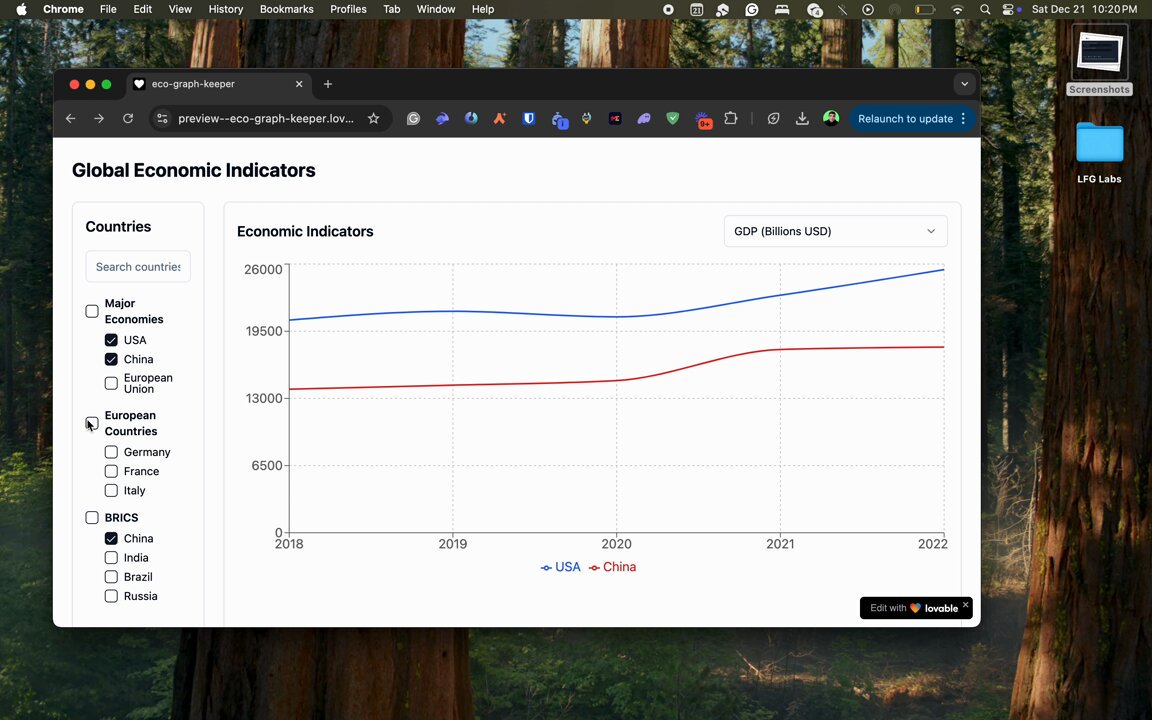Click the USA legend entry
Viewport: 1152px width, 720px height.
click(x=561, y=567)
